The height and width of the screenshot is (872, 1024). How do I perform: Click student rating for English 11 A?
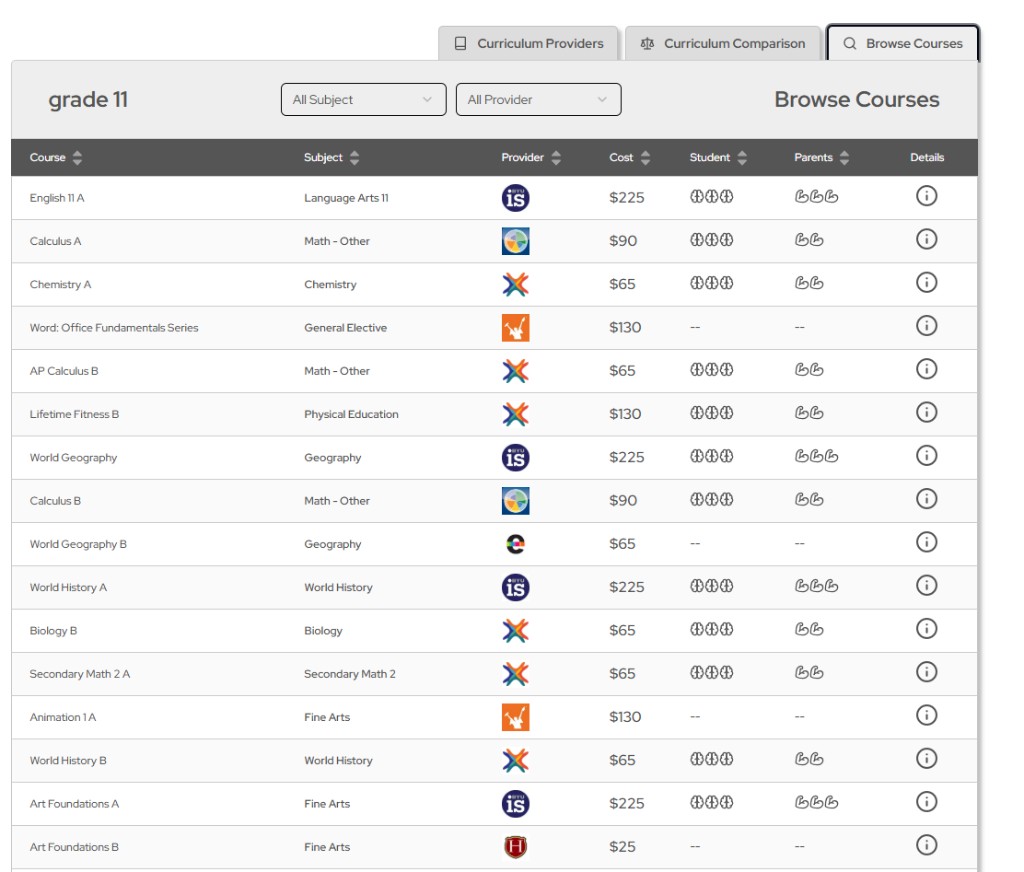coord(712,197)
